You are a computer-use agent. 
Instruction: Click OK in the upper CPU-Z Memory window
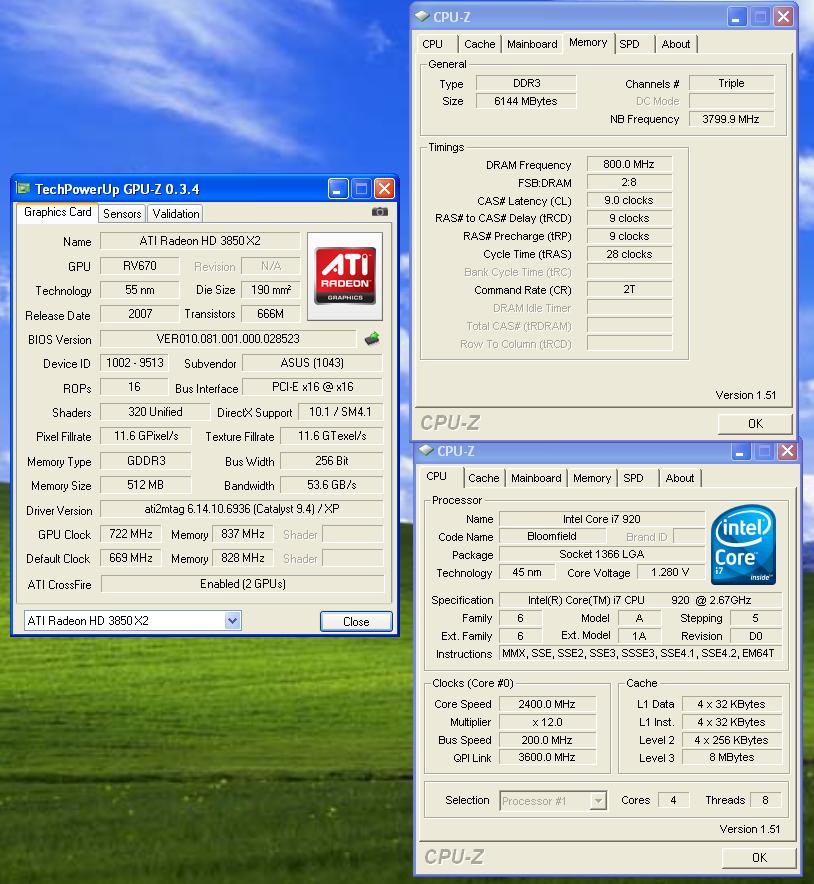pos(755,424)
